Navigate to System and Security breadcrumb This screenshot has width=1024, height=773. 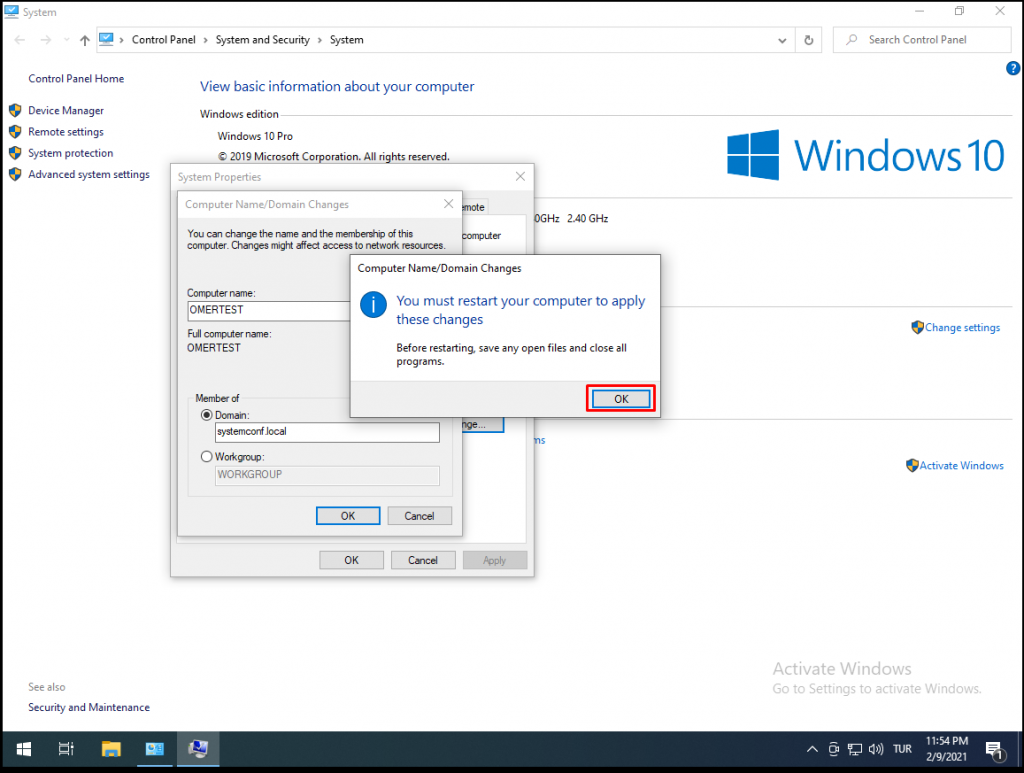(262, 40)
